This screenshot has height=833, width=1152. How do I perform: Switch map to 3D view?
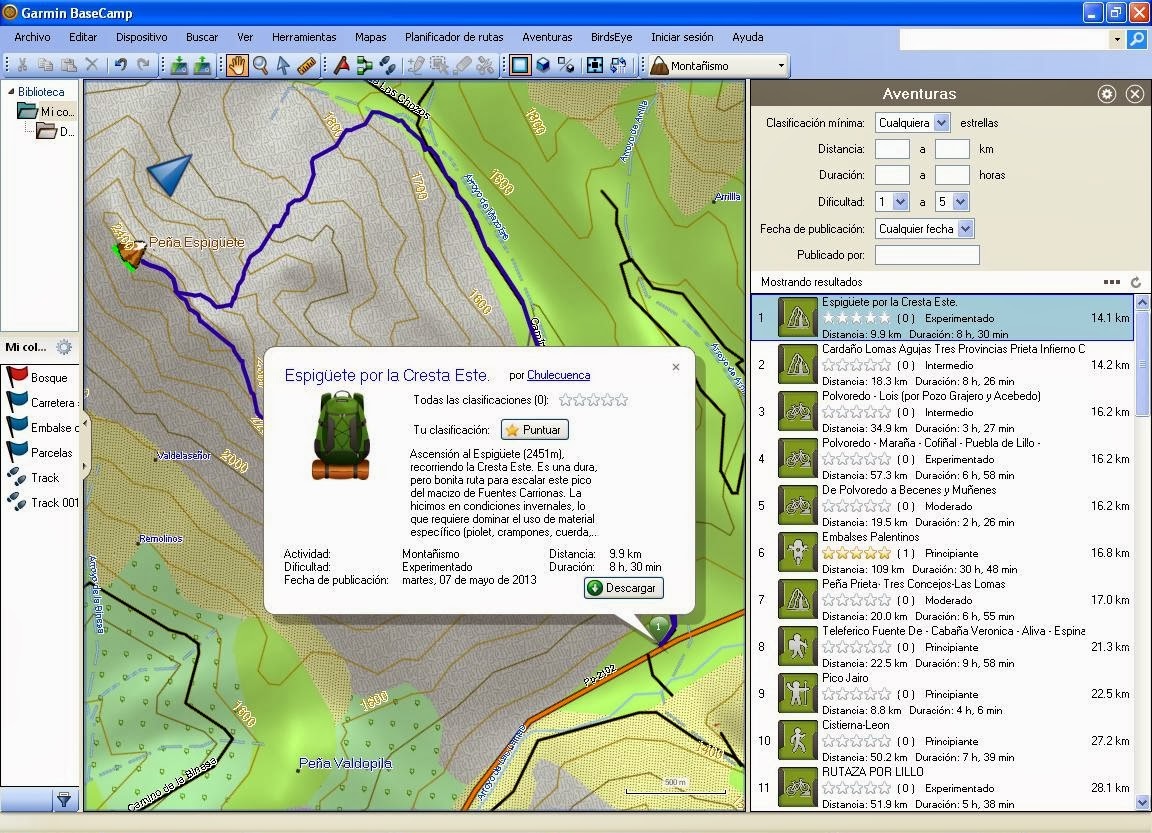541,64
